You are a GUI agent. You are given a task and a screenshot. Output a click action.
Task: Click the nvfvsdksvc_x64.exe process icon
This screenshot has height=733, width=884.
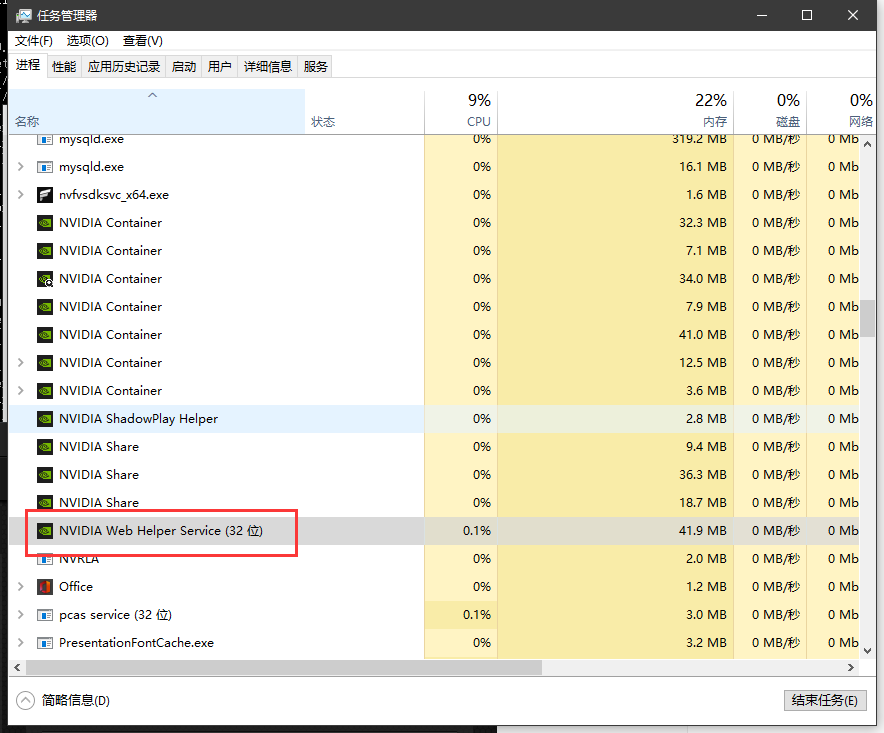45,195
